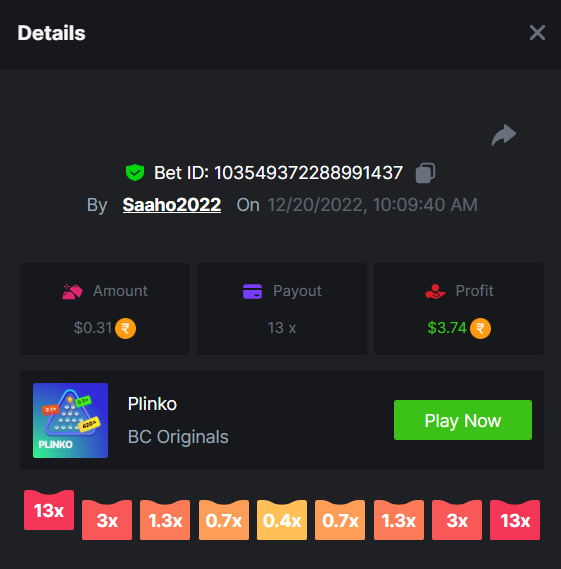Screen dimensions: 561x569
Task: Click the BC Originals provider label
Action: tap(178, 437)
